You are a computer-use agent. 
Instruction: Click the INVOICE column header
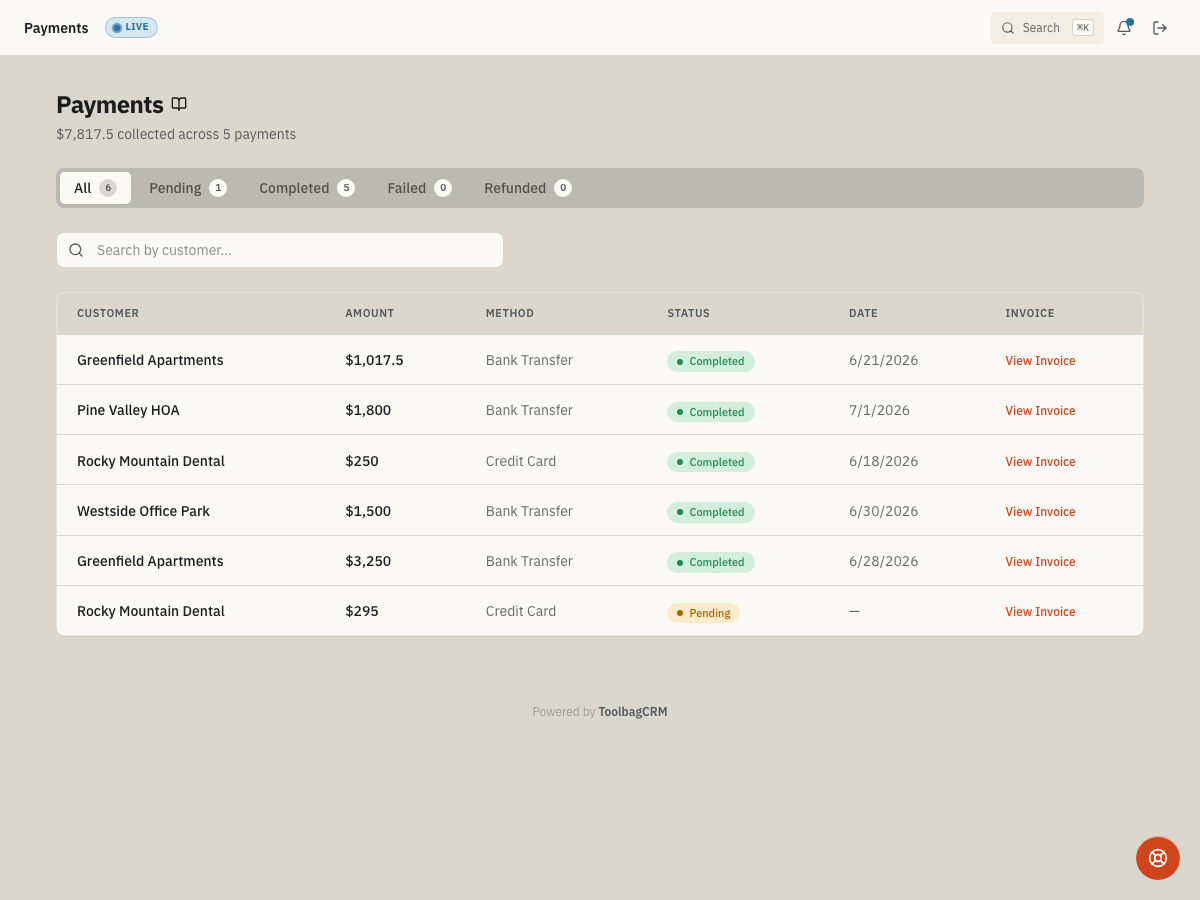click(x=1030, y=313)
